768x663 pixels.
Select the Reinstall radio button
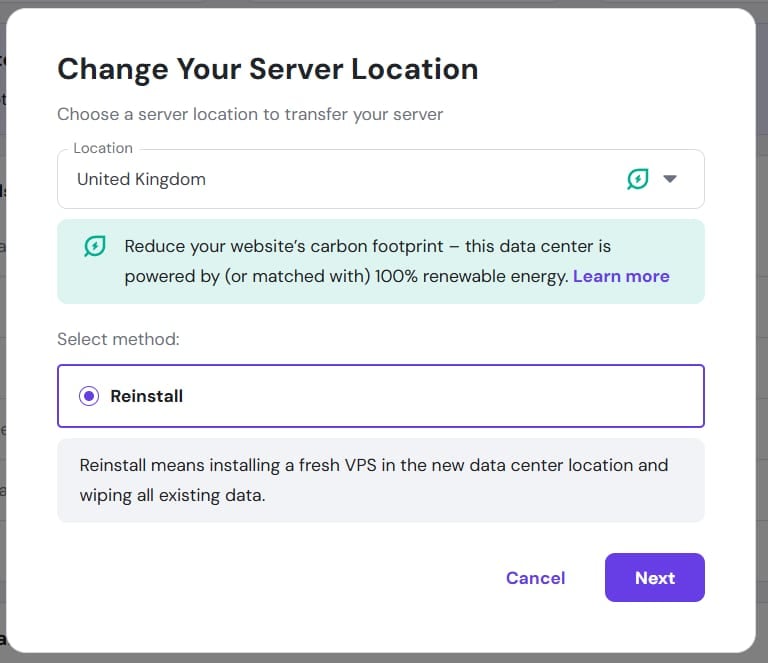pyautogui.click(x=89, y=396)
